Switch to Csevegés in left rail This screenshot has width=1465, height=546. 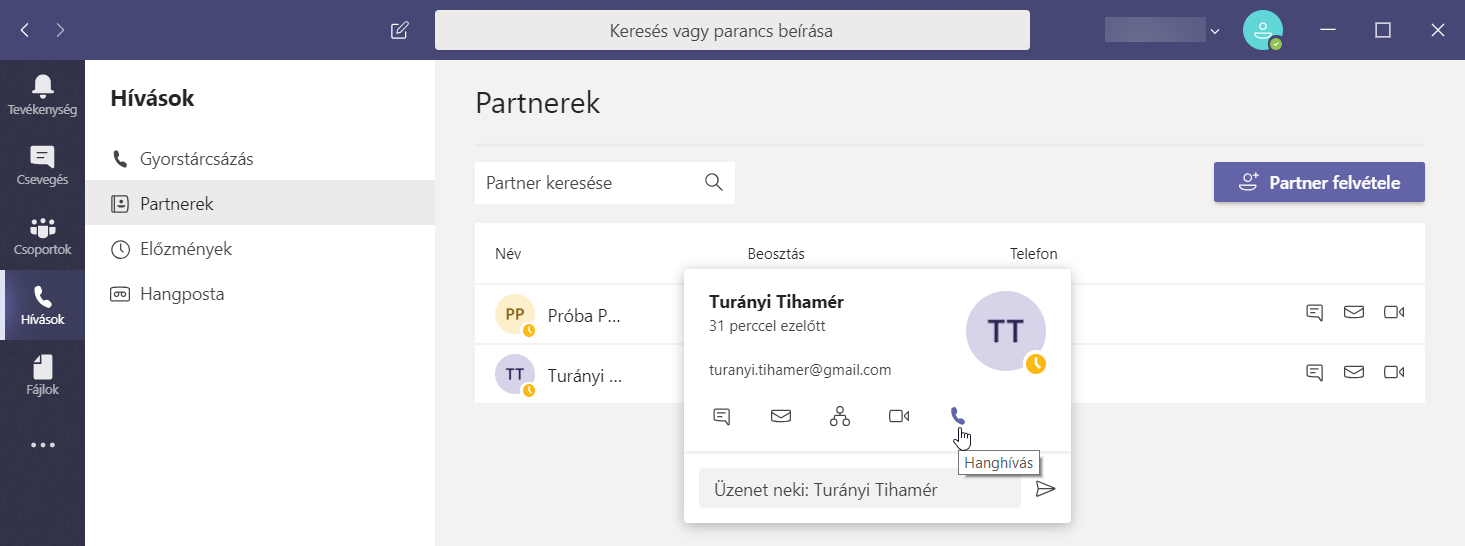point(42,165)
